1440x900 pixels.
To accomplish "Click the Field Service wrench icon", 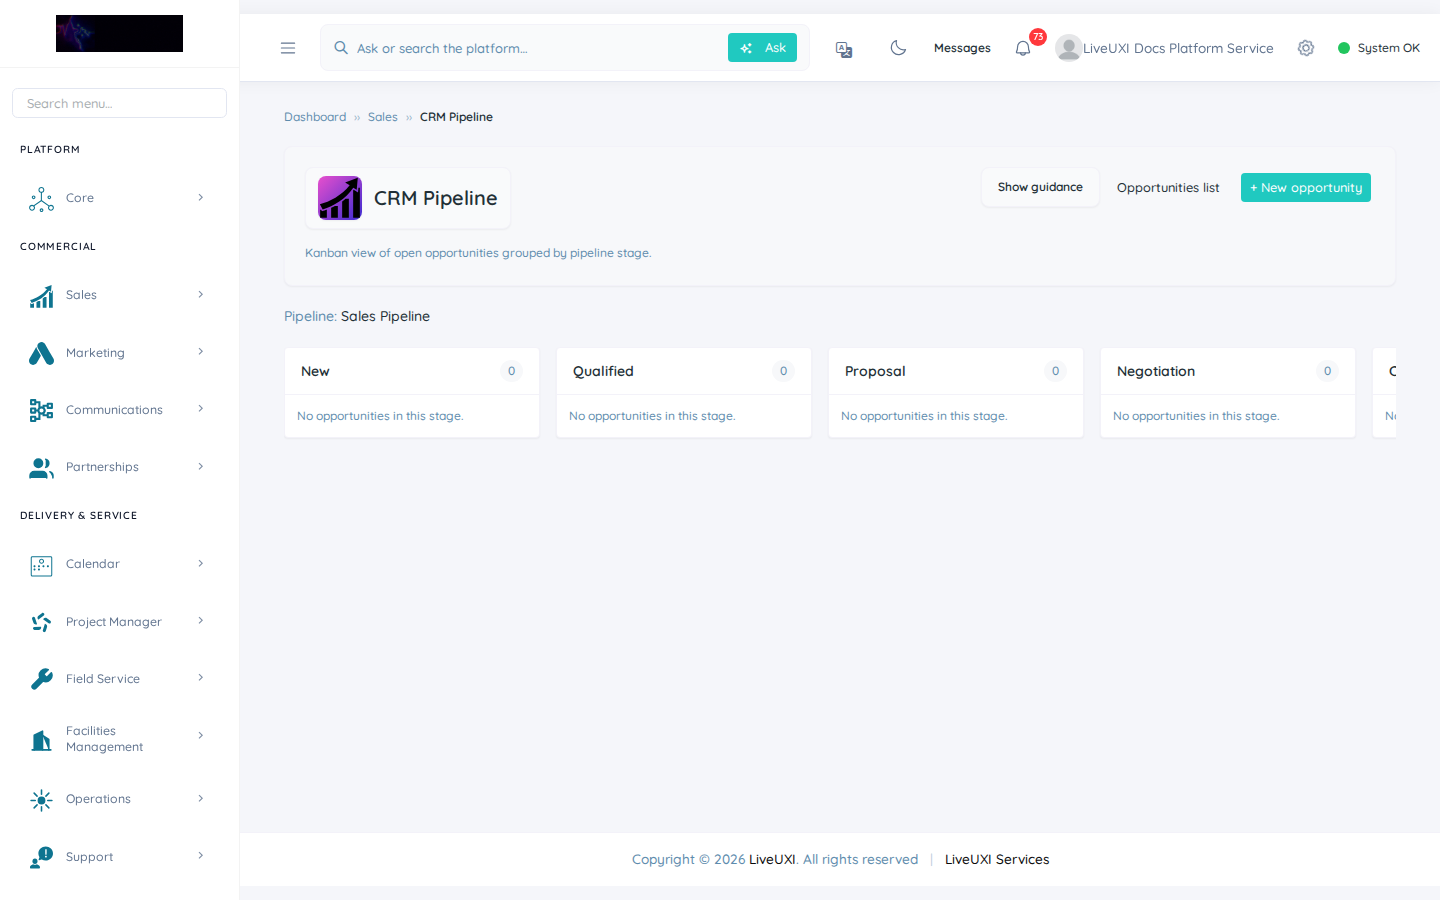I will pos(41,679).
